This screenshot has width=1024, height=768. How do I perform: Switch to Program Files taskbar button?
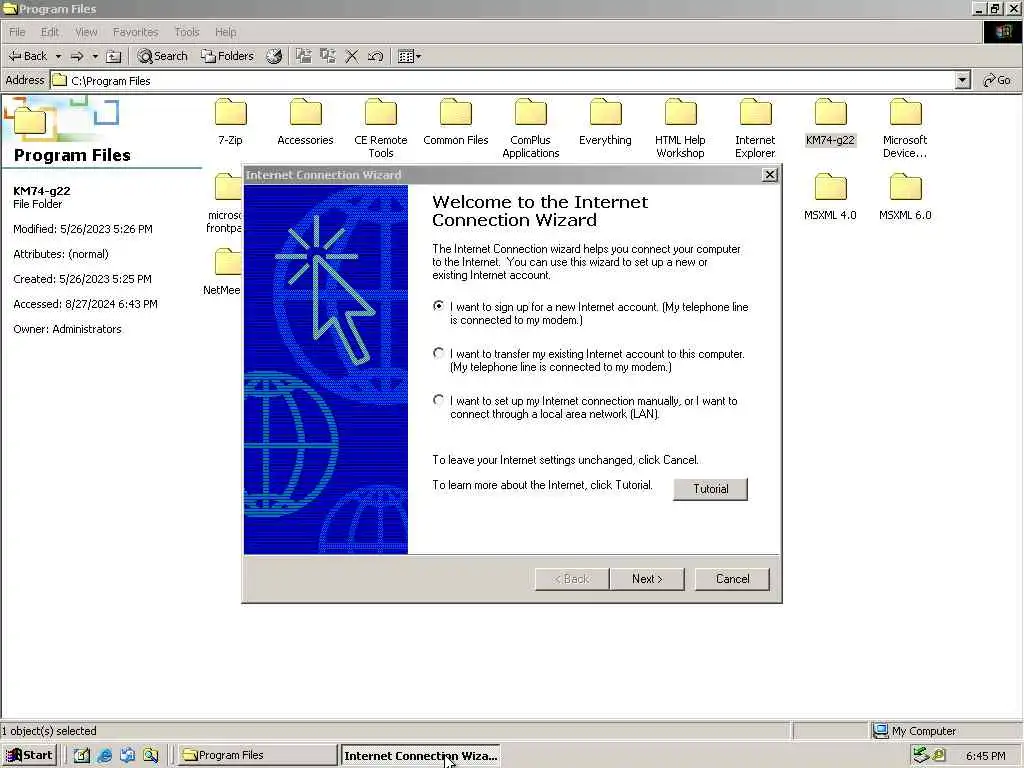coord(257,755)
